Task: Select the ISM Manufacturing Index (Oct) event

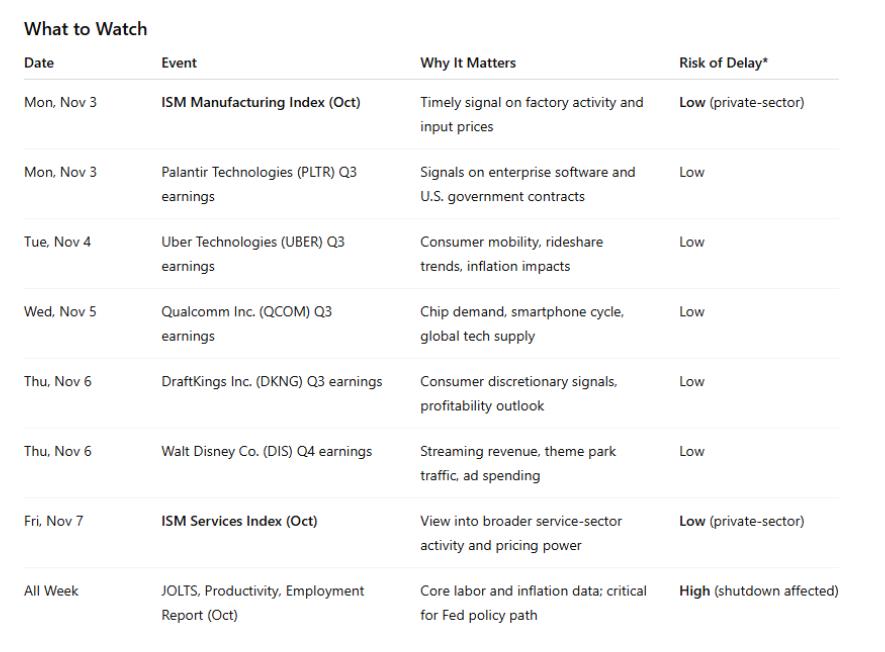Action: tap(260, 102)
